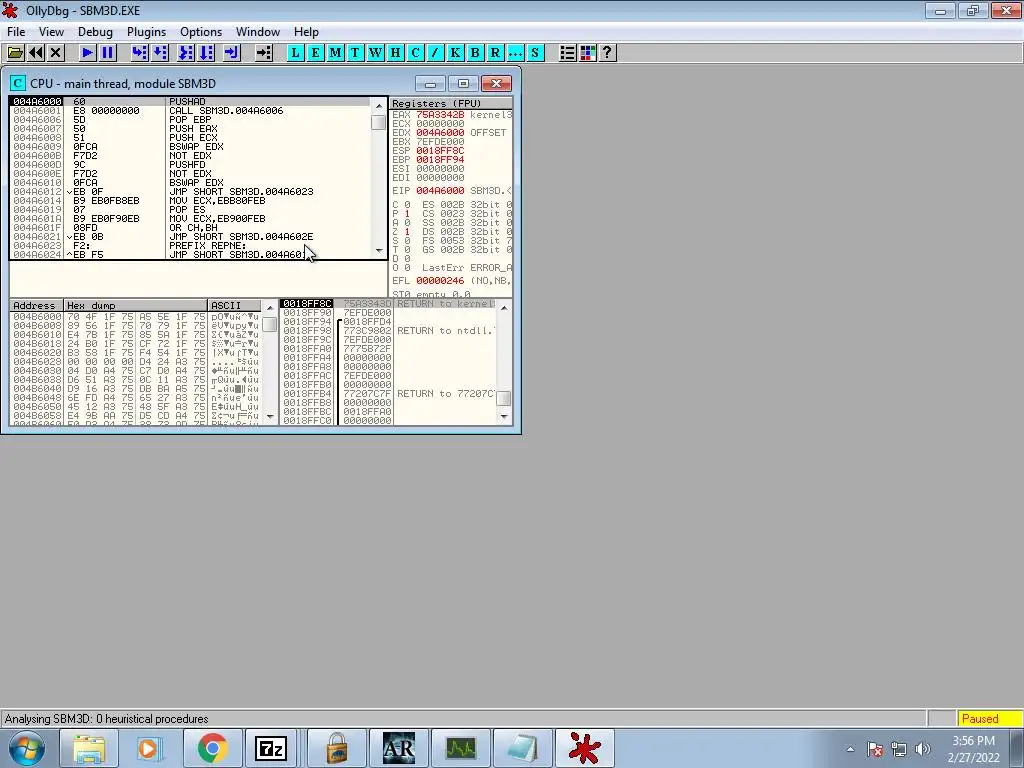Click the Hex dump column header

point(136,305)
